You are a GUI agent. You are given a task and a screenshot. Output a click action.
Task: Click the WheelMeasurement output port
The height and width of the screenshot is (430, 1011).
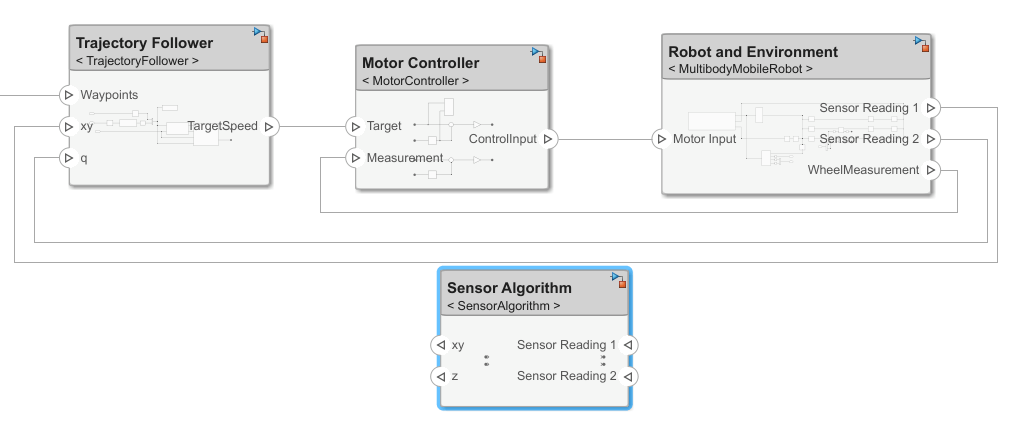pos(931,170)
